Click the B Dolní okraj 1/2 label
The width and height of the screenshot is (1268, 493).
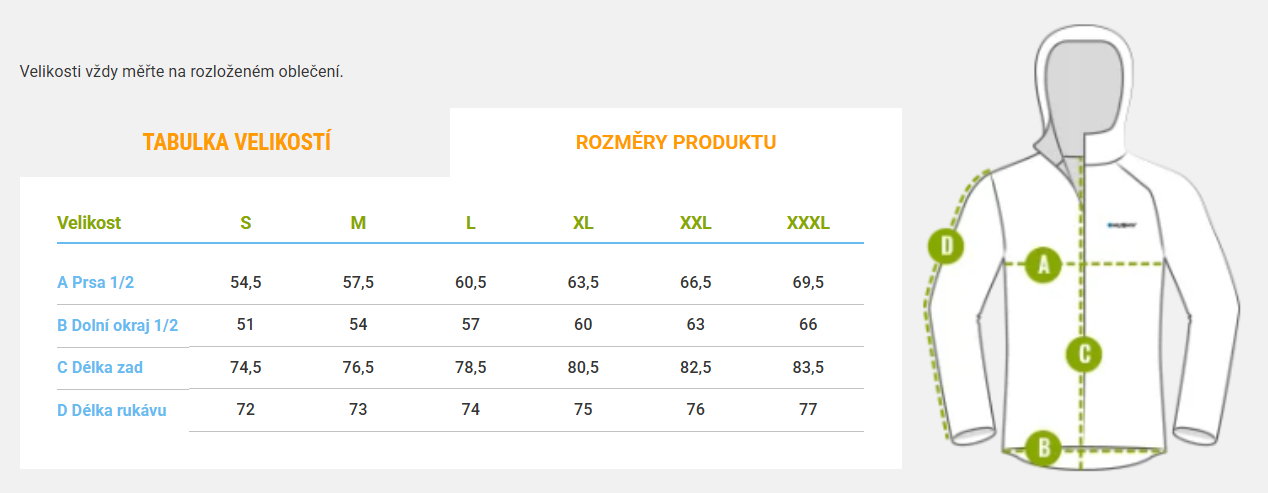tap(118, 325)
